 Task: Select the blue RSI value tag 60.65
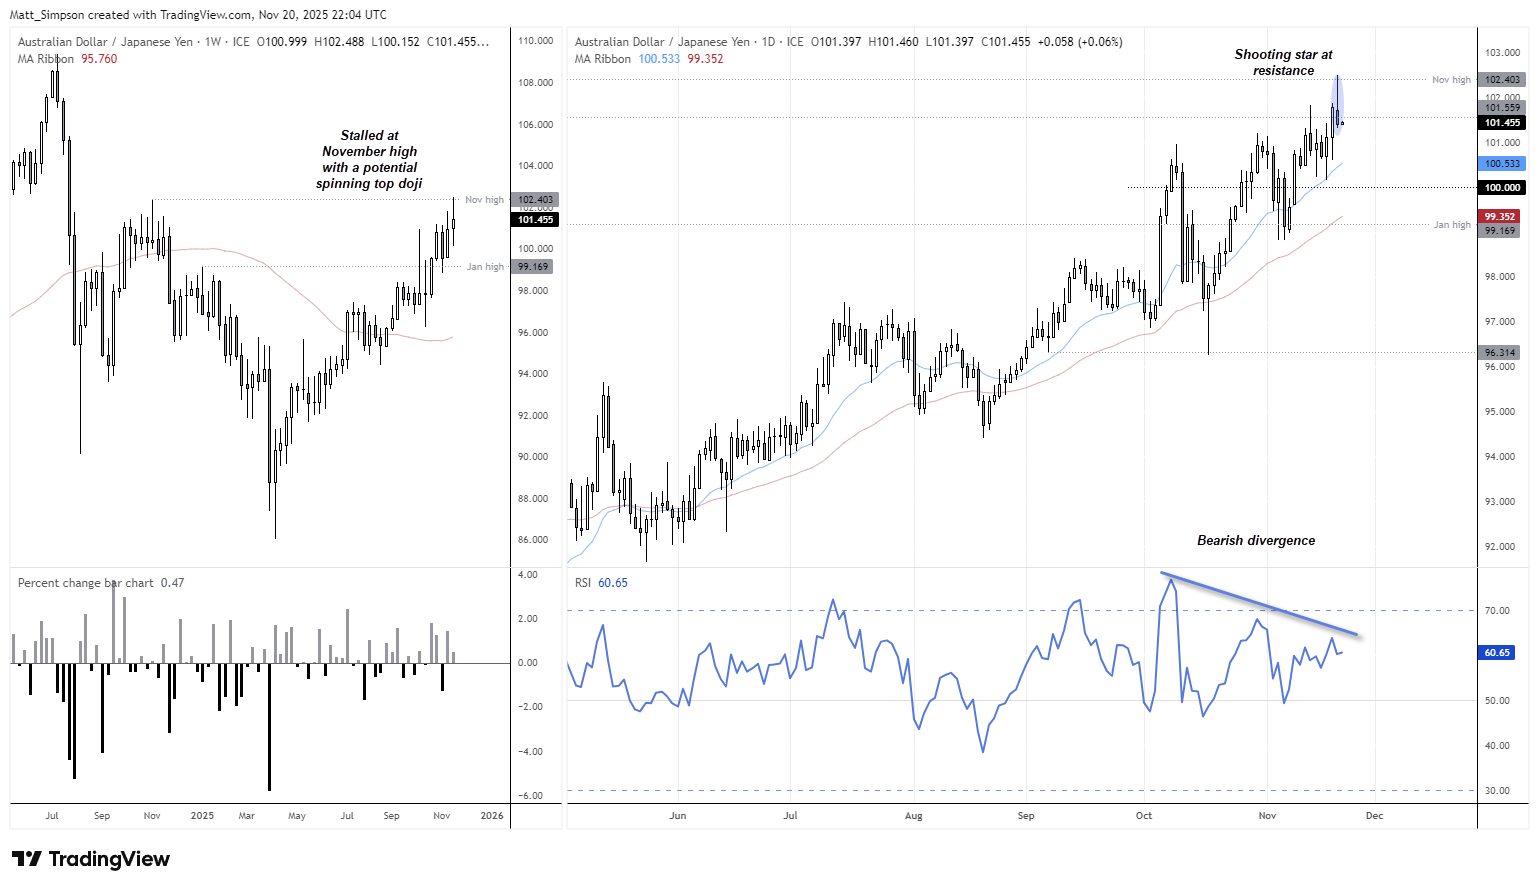[1496, 652]
